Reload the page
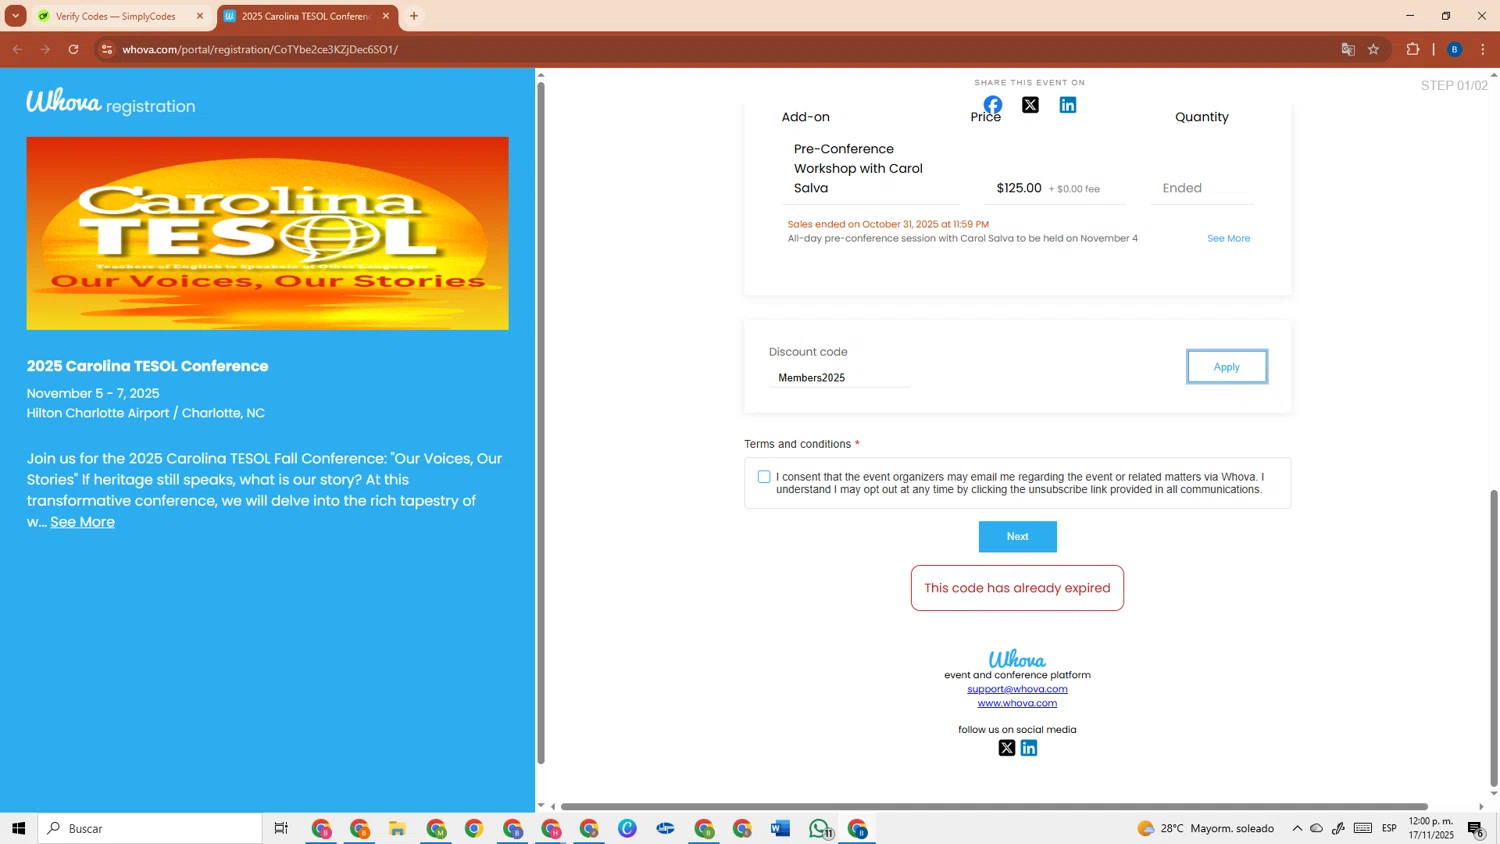This screenshot has height=844, width=1500. tap(73, 49)
